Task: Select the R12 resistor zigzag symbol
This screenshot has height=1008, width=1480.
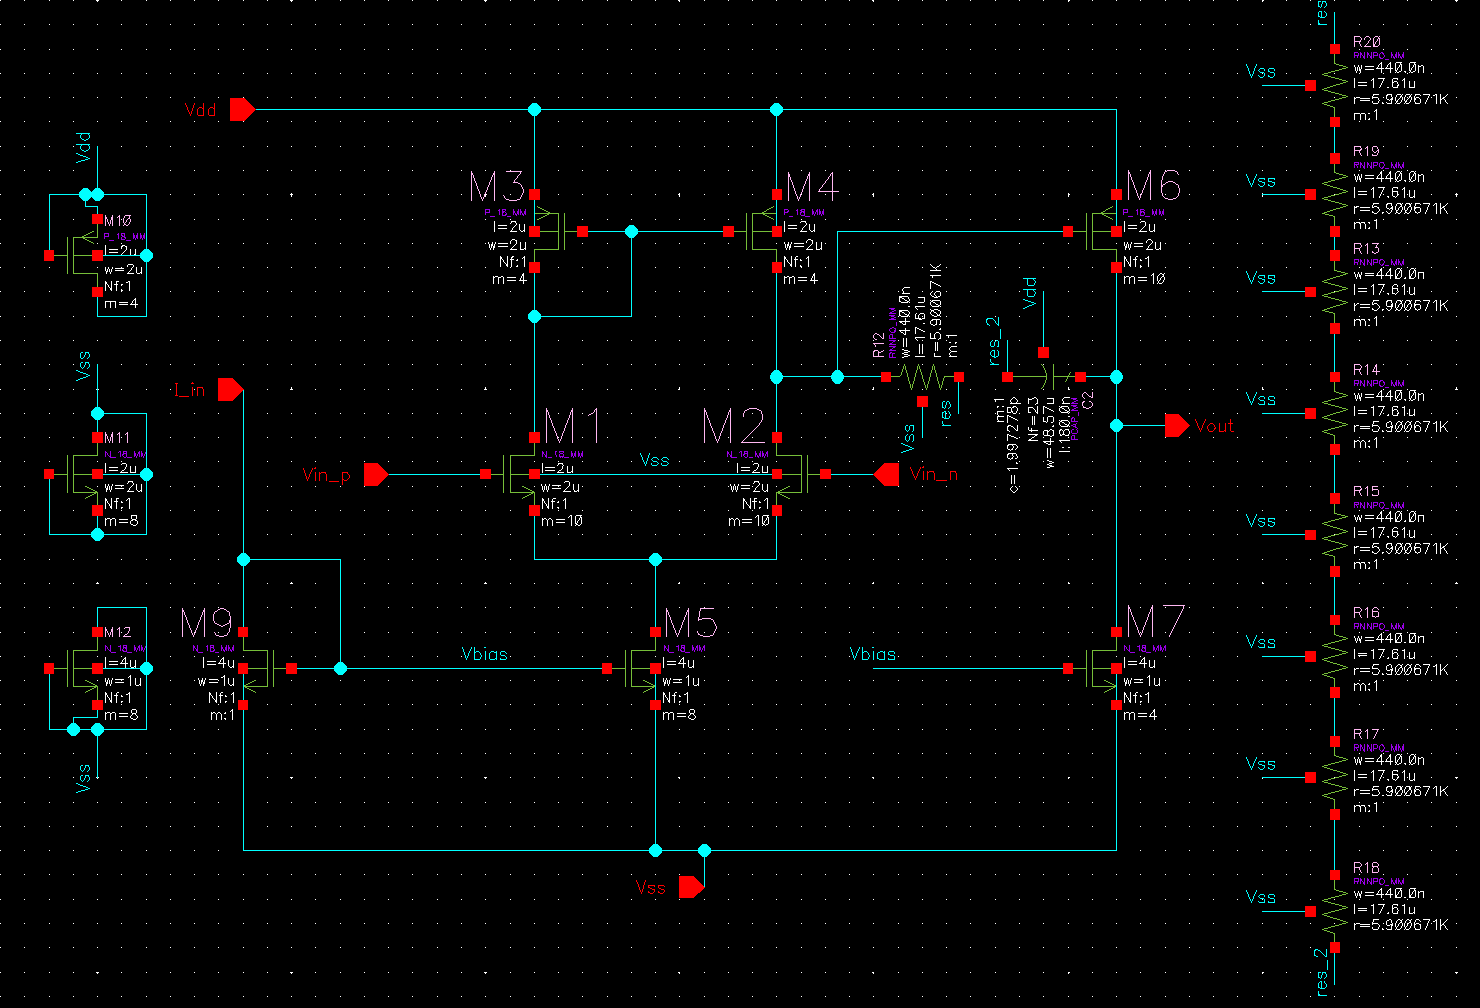Action: [922, 377]
